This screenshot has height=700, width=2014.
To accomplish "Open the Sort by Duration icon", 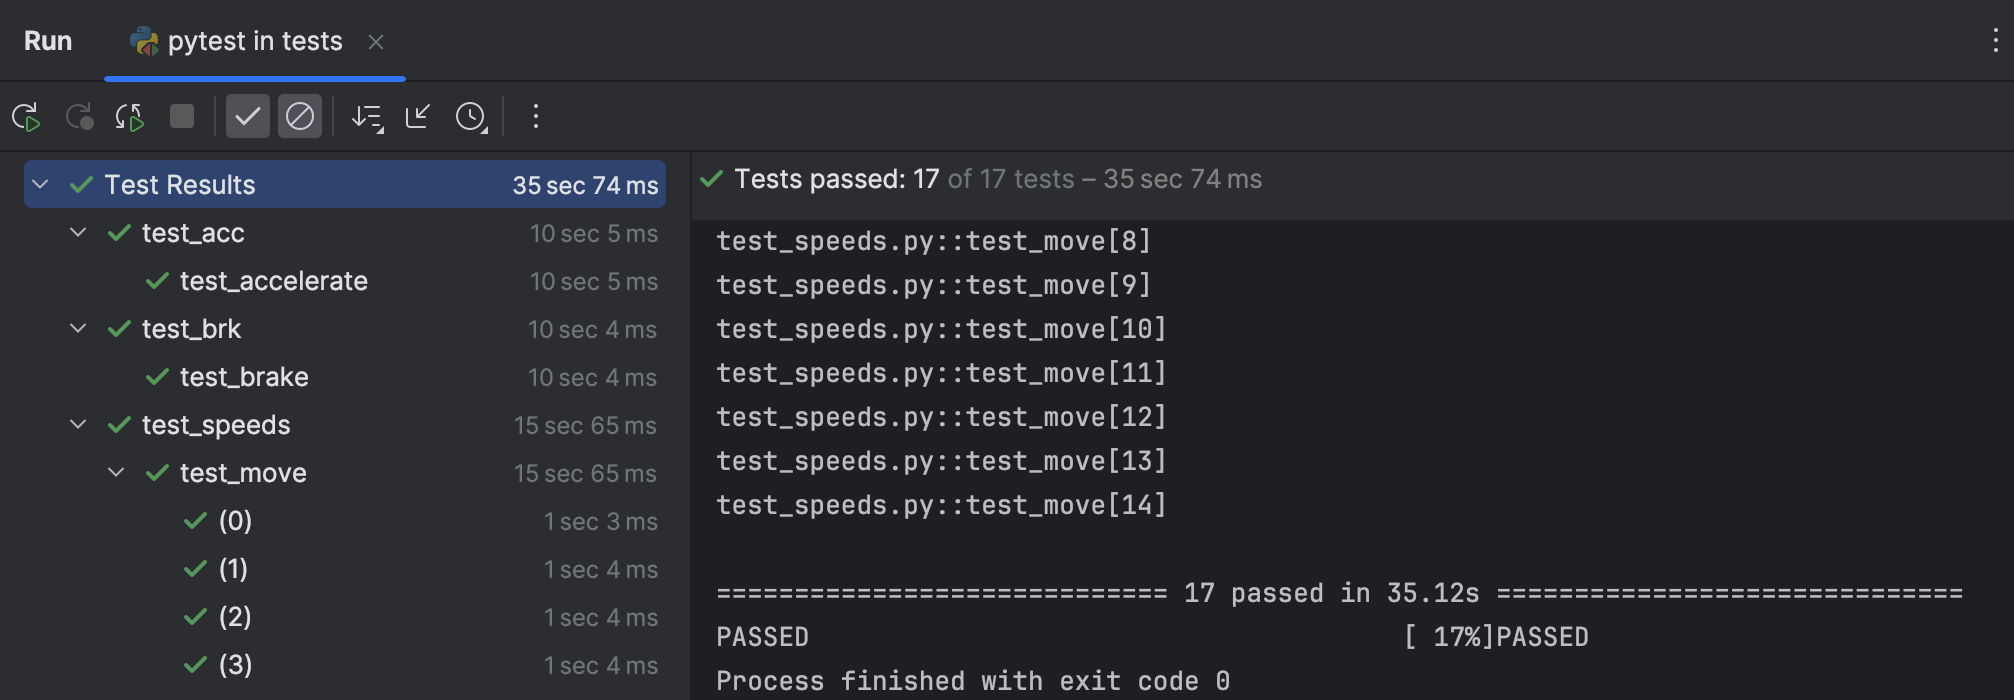I will click(x=367, y=116).
